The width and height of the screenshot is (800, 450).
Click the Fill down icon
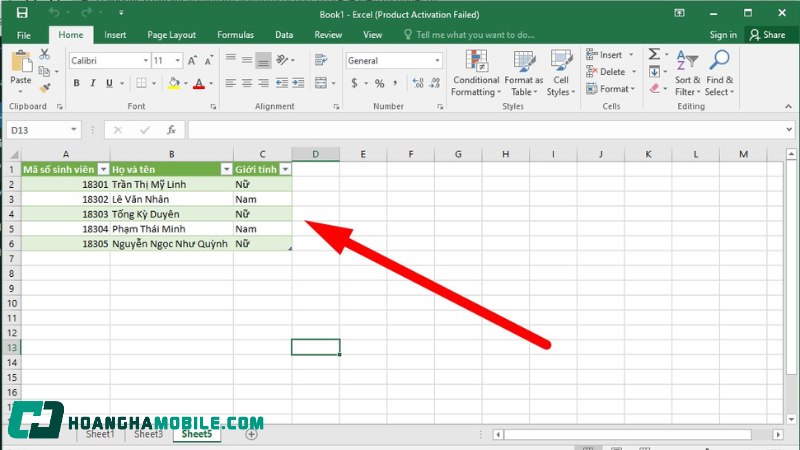654,71
